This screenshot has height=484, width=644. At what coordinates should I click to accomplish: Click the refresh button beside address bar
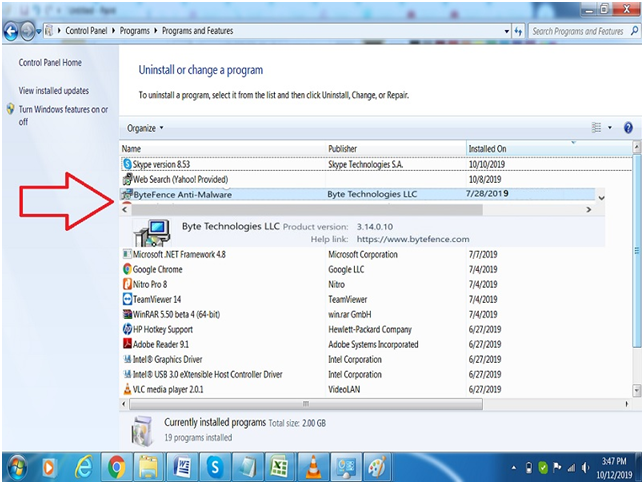518,31
